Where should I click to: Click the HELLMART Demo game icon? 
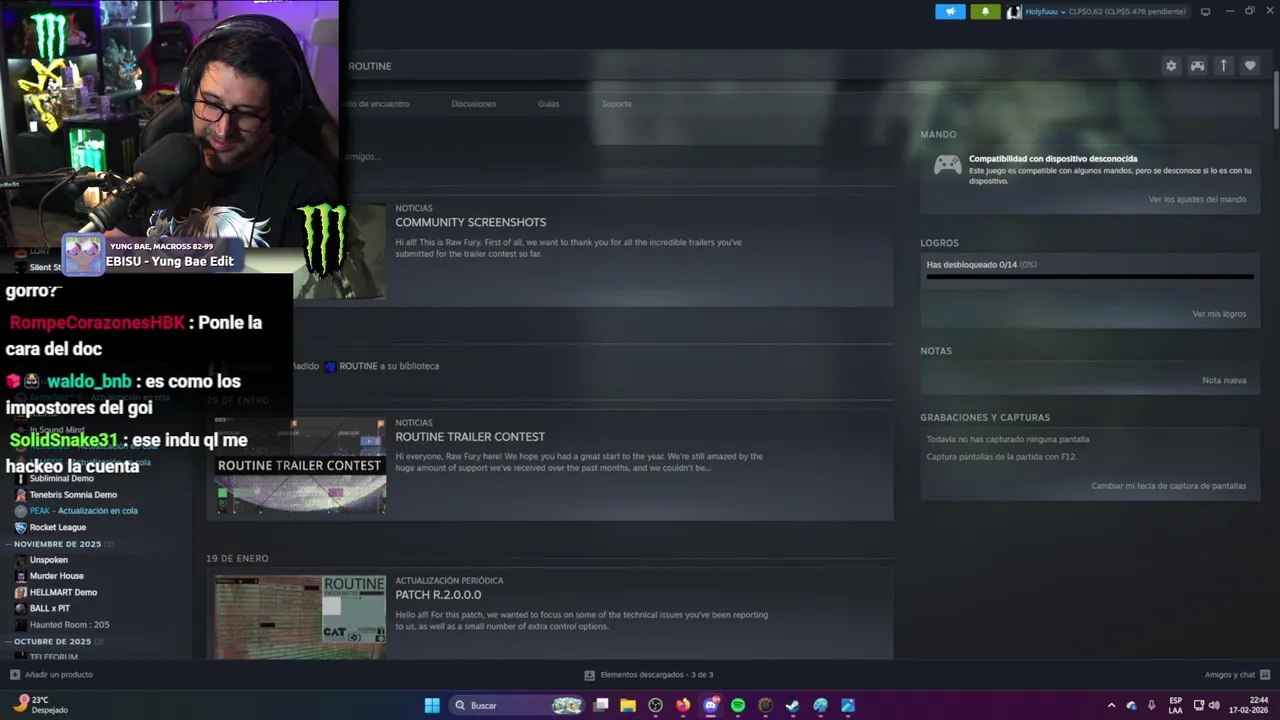point(21,593)
